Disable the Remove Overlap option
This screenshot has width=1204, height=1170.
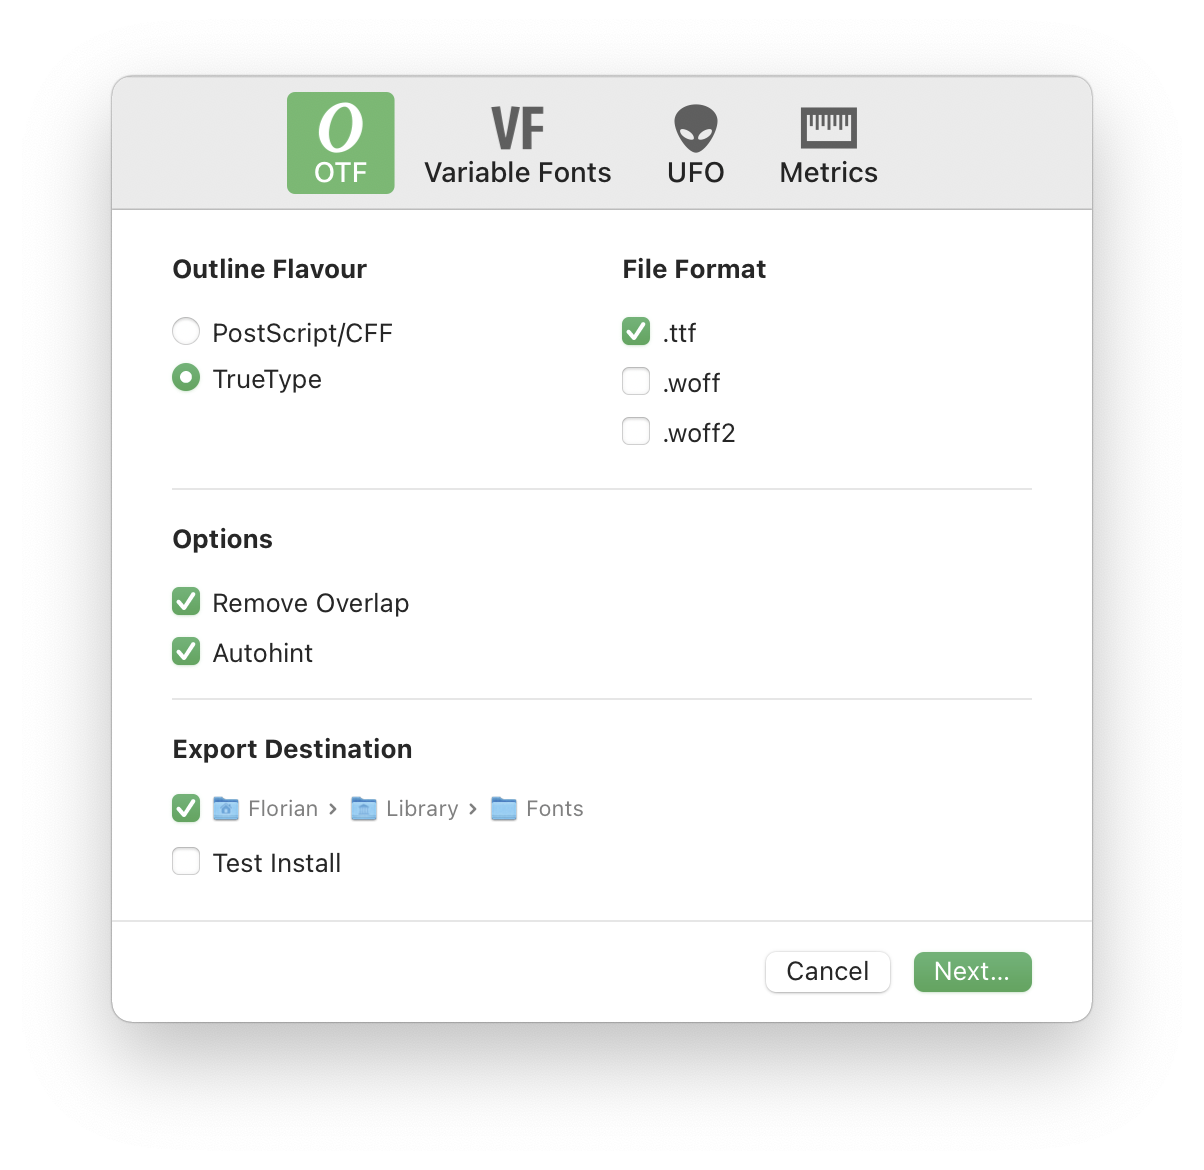click(186, 601)
